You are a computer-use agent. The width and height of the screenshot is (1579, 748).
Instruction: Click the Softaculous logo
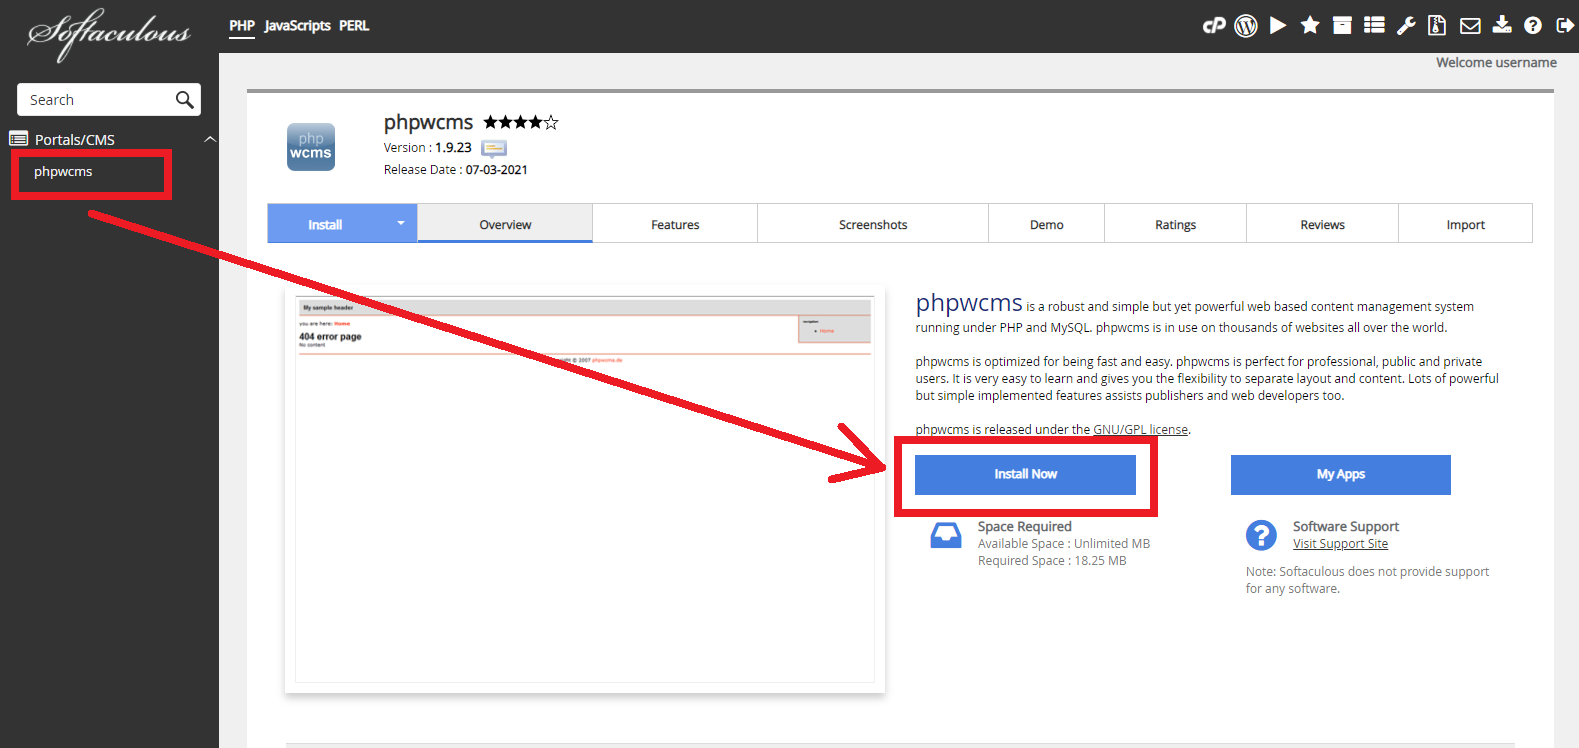pos(108,34)
